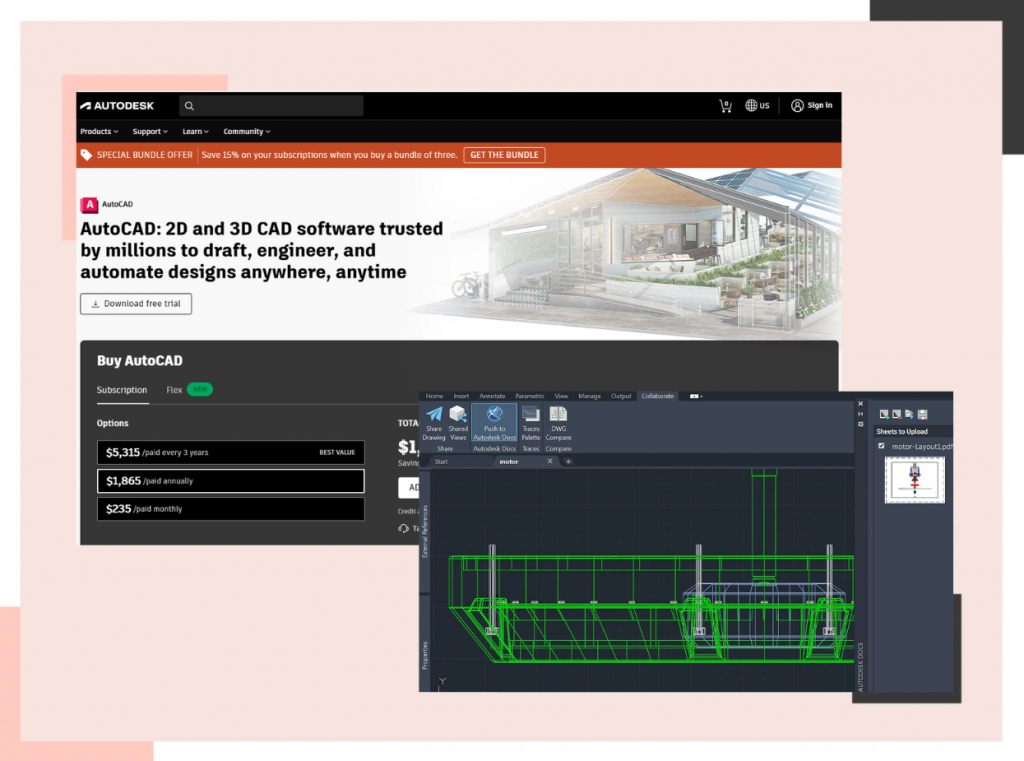Open the External References side palette
The width and height of the screenshot is (1024, 761).
(424, 530)
